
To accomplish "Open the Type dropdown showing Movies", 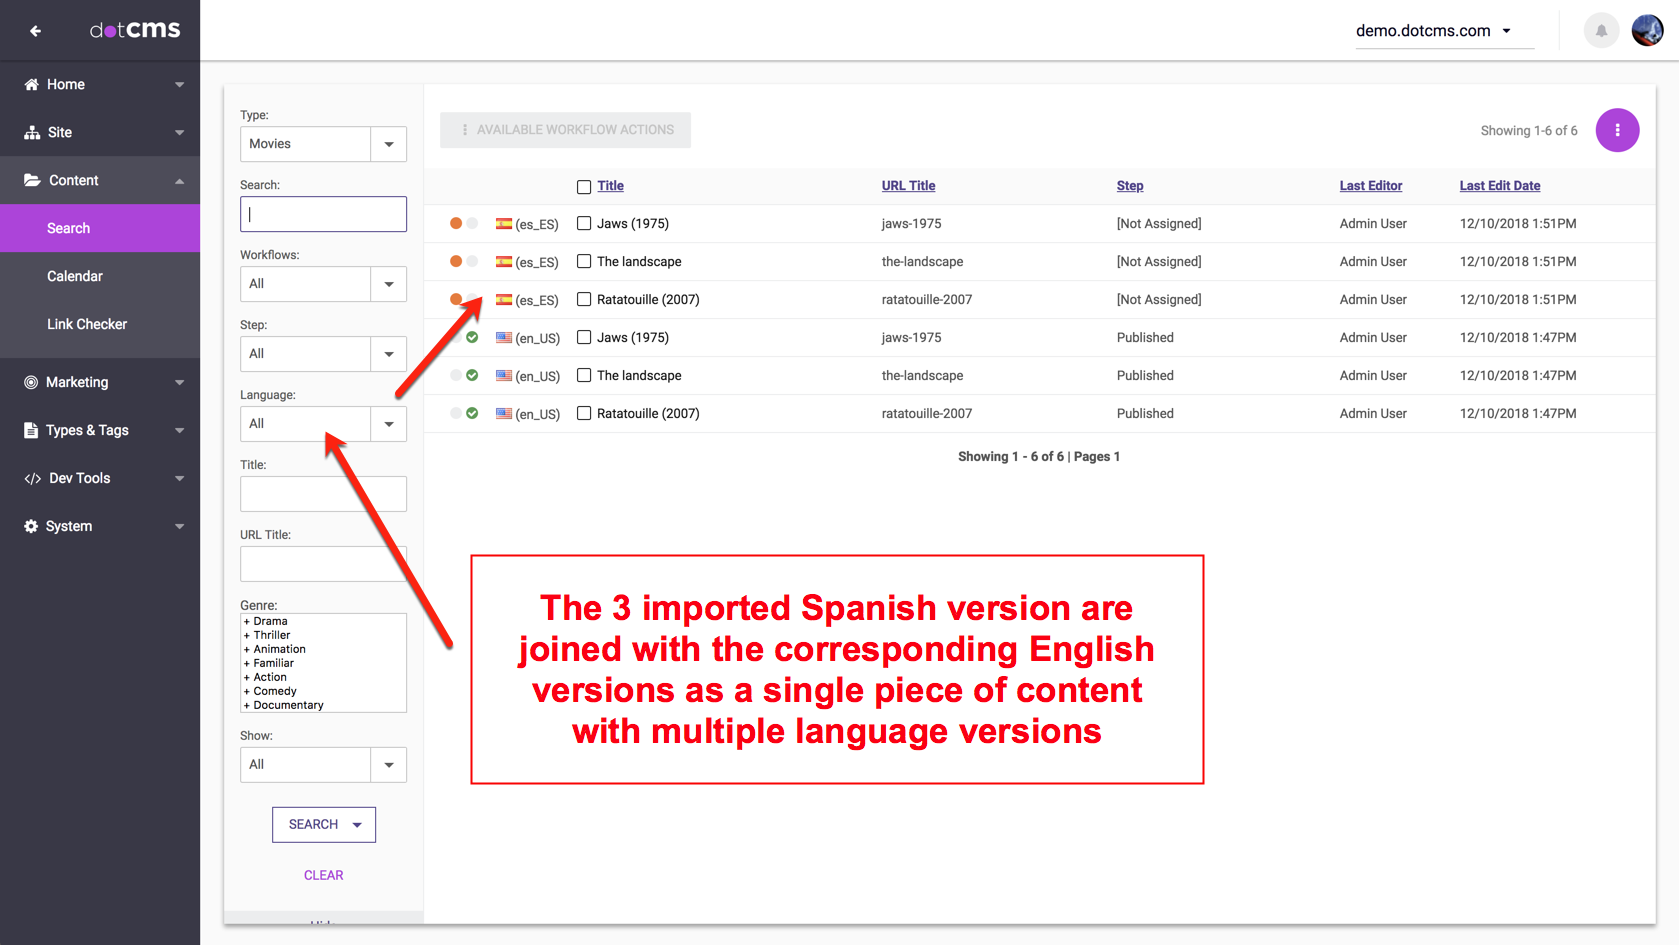I will [x=323, y=144].
